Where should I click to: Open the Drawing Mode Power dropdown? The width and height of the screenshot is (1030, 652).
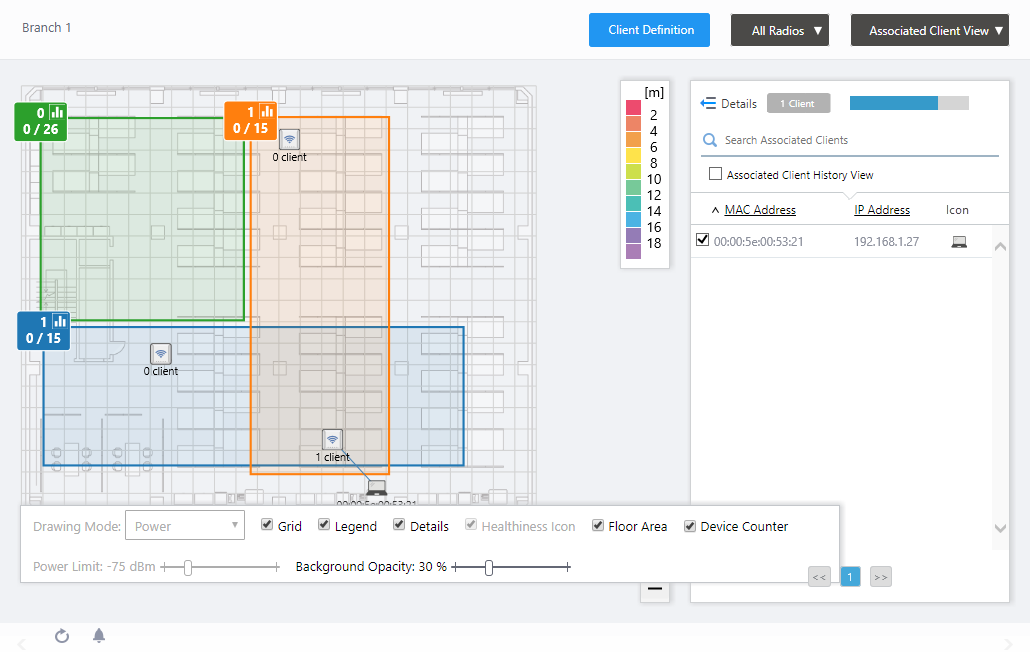point(185,526)
